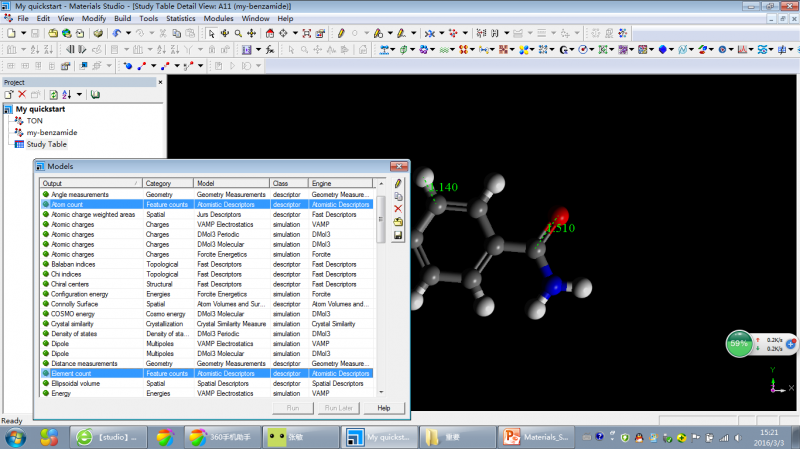Click the red X delete icon in Project panel
Screen dimensions: 800x449
pos(22,94)
